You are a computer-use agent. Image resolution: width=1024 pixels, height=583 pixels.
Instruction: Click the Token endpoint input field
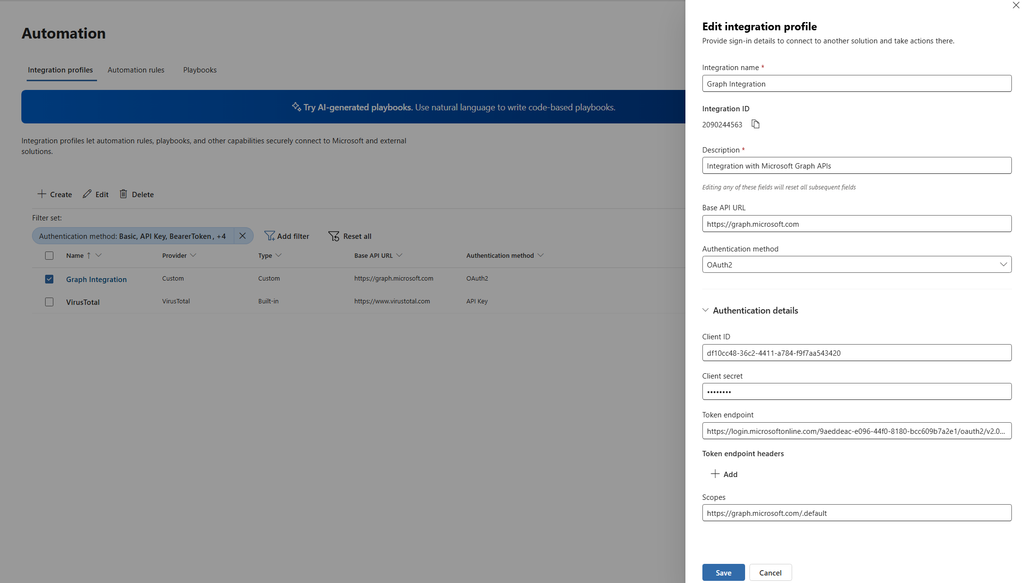(856, 431)
